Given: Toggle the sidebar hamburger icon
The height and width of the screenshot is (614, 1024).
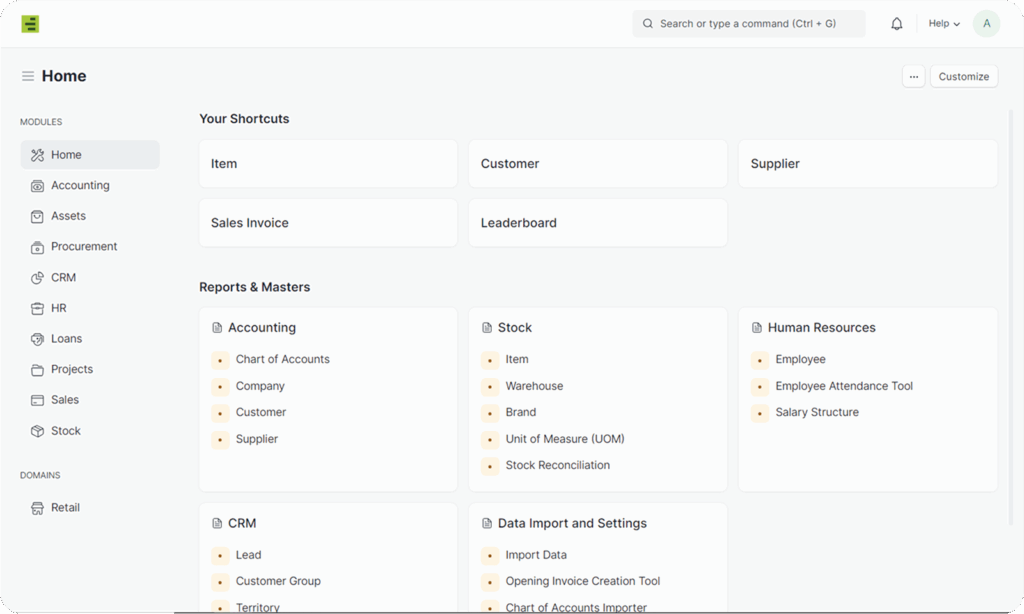Looking at the screenshot, I should tap(28, 76).
